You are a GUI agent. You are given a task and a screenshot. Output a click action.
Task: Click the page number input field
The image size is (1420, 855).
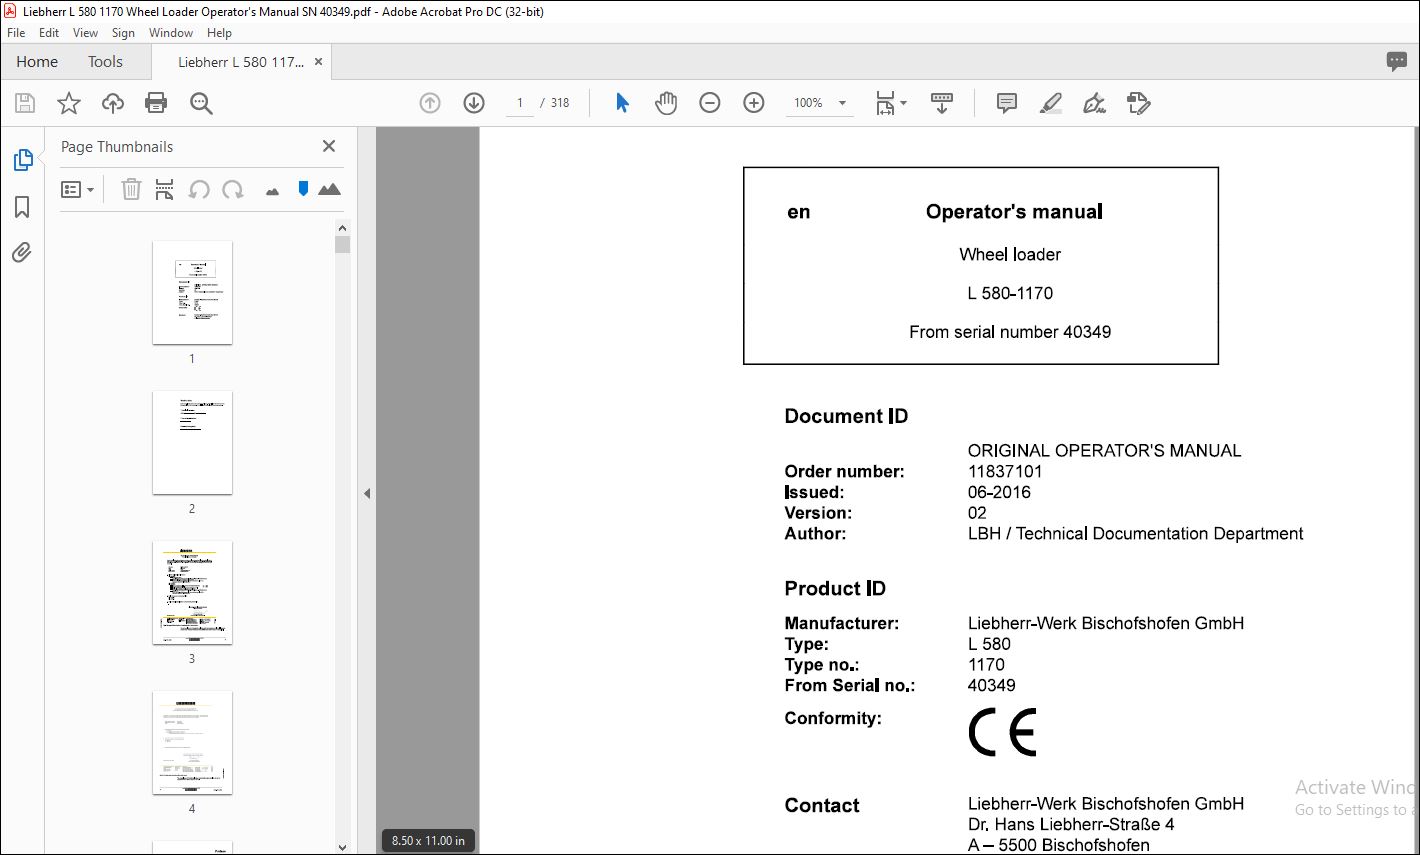(520, 103)
